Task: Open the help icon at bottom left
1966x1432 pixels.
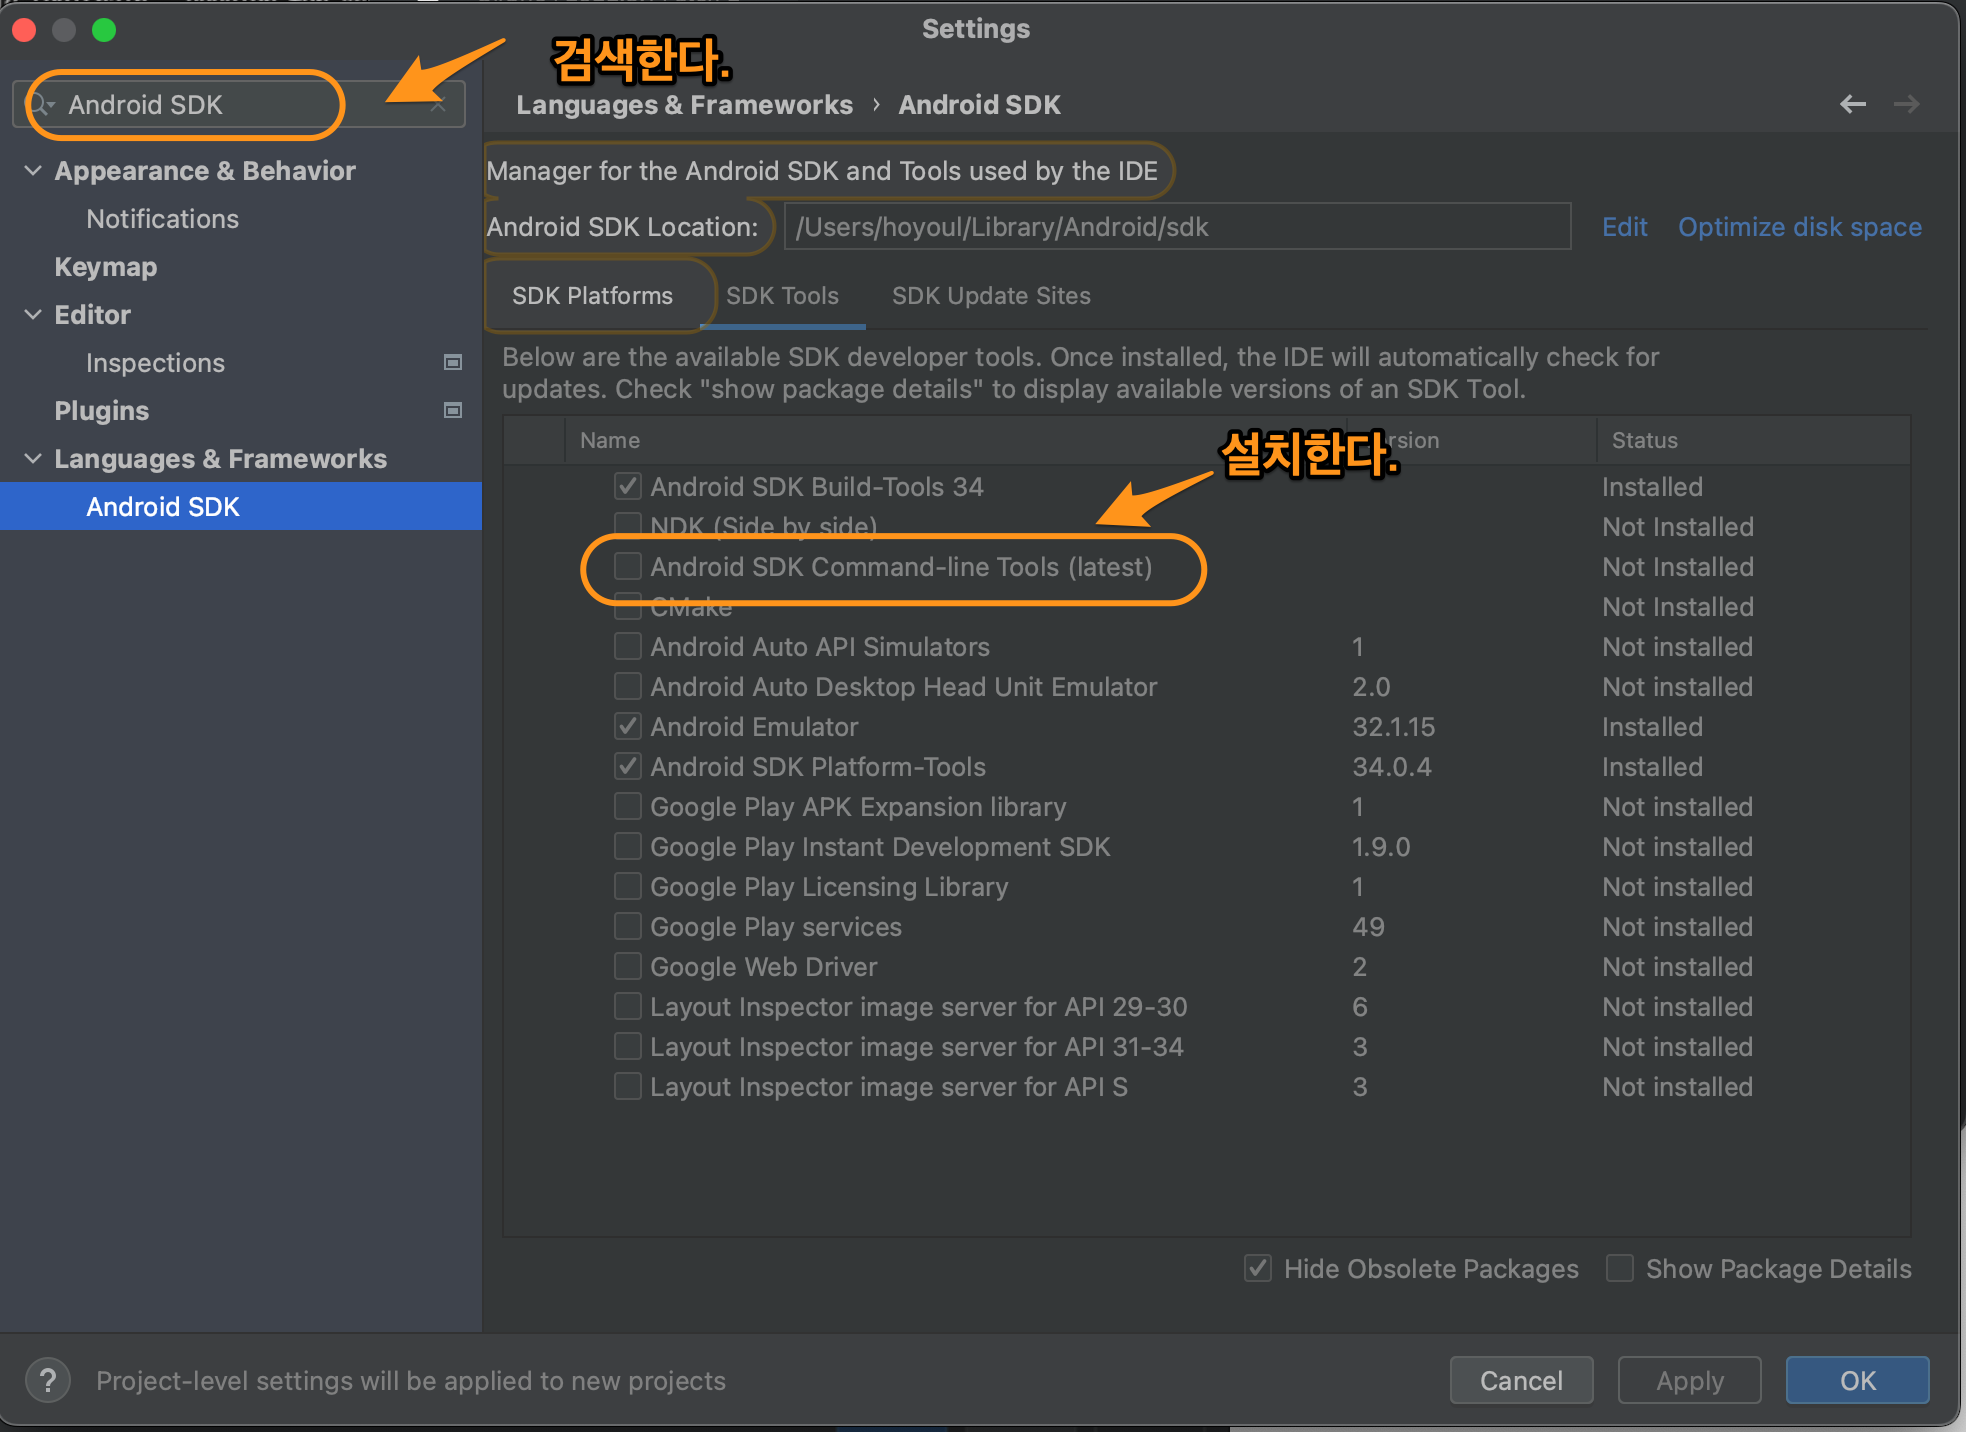Action: (x=47, y=1380)
